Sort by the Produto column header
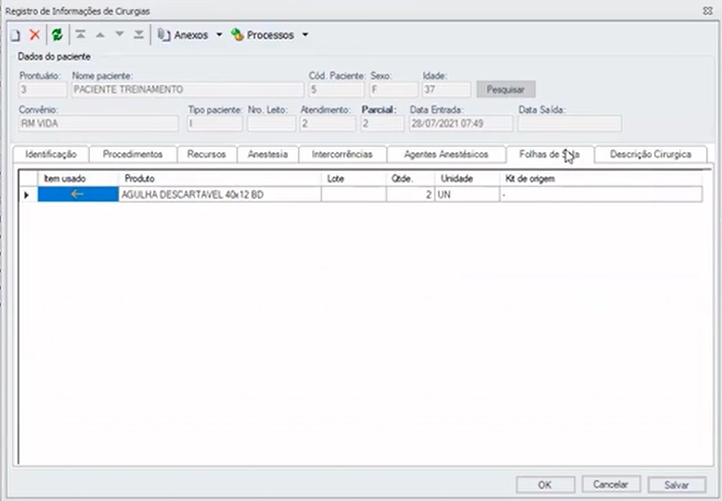Viewport: 722px width, 501px height. point(220,179)
